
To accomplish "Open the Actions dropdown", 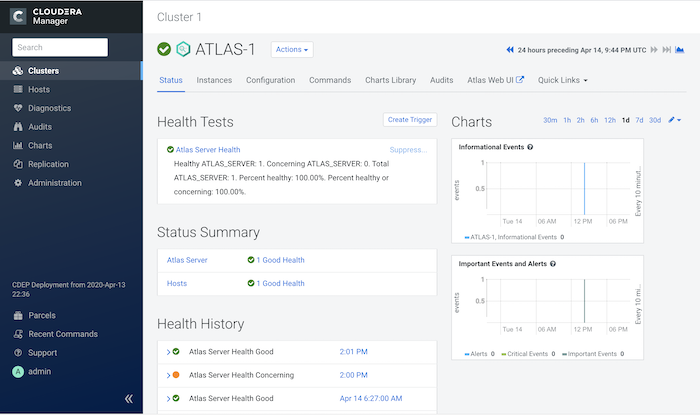I will [x=292, y=49].
